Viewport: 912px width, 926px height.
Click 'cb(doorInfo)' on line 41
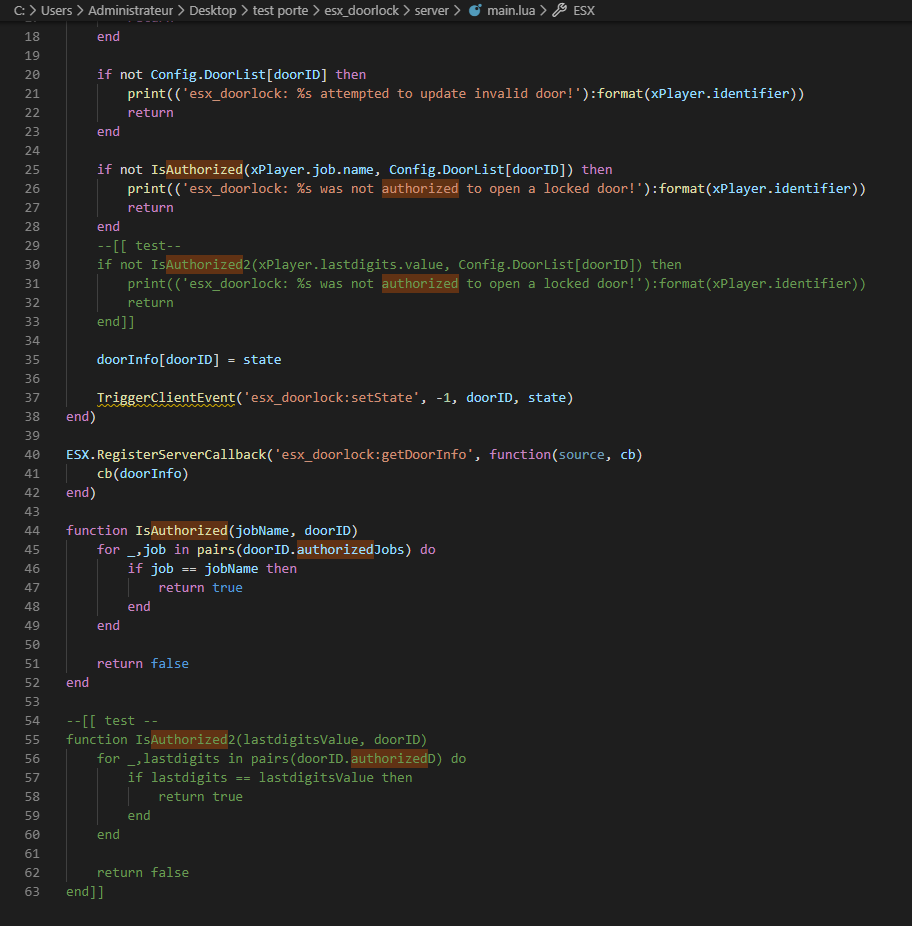142,474
